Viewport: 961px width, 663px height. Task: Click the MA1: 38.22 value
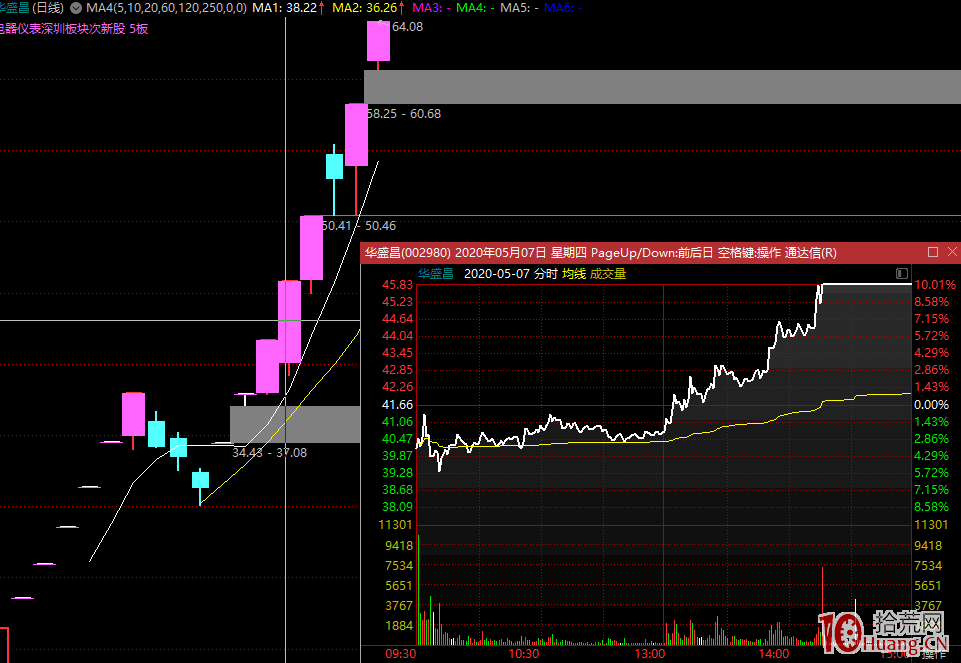pyautogui.click(x=285, y=8)
